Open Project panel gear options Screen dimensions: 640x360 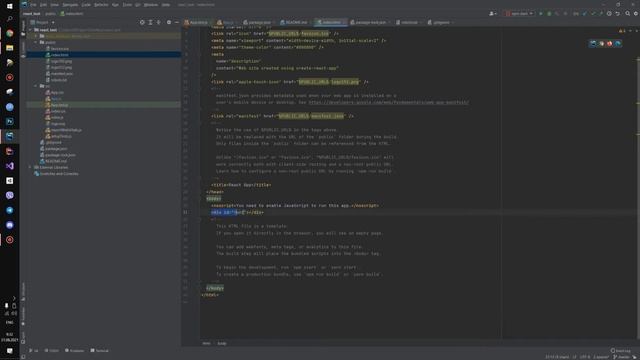[169, 22]
